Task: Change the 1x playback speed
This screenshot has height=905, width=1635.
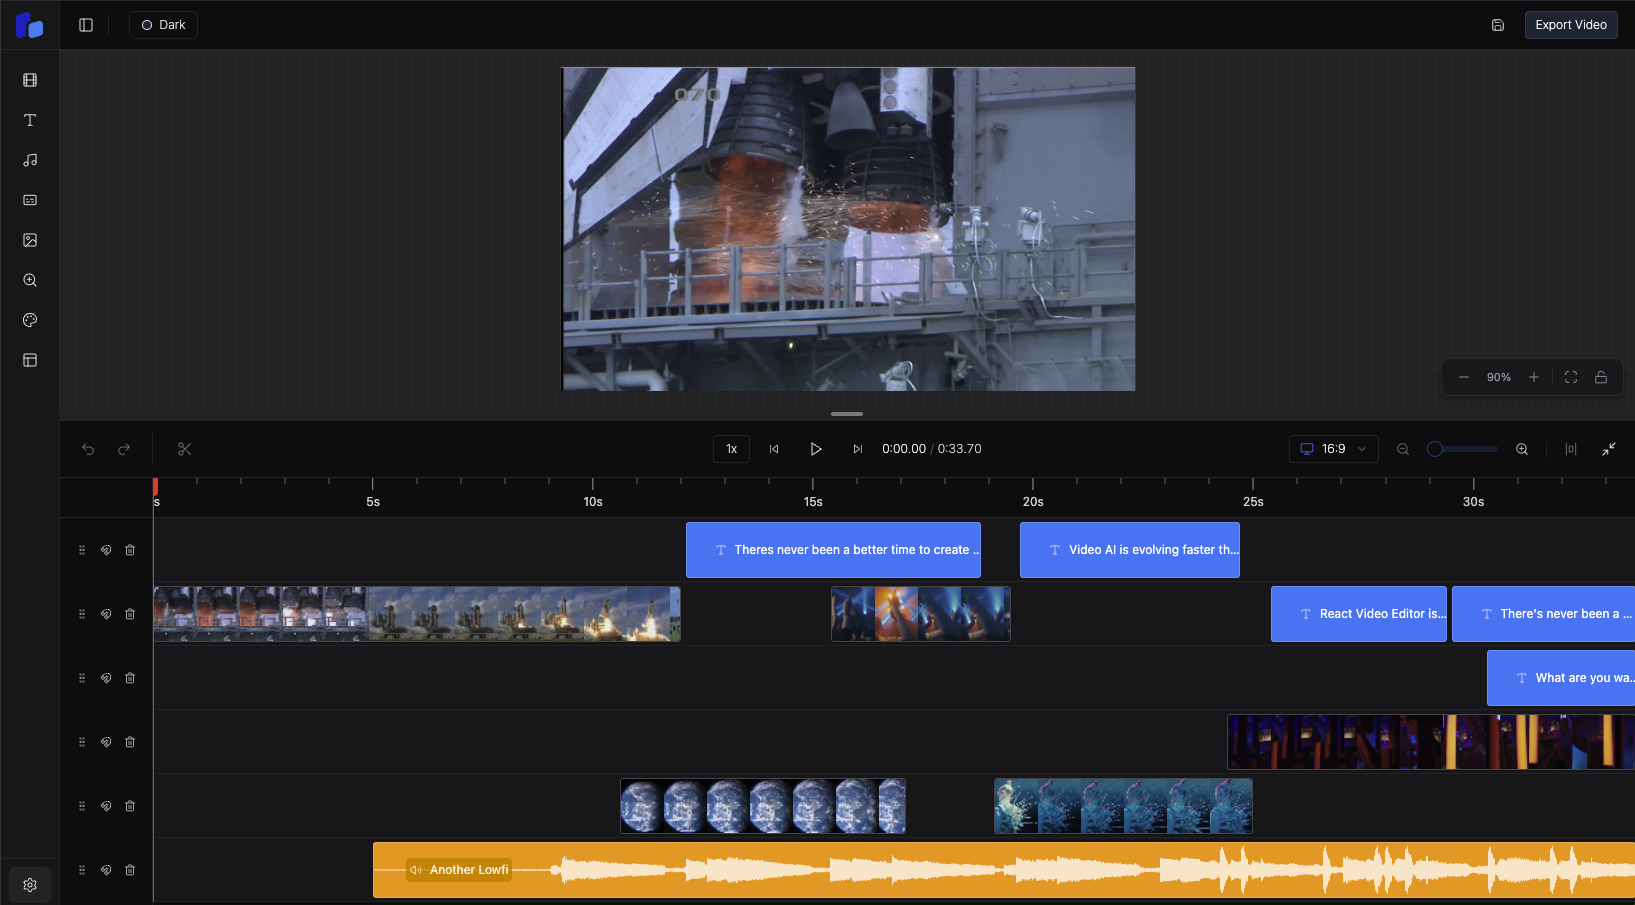Action: (731, 449)
